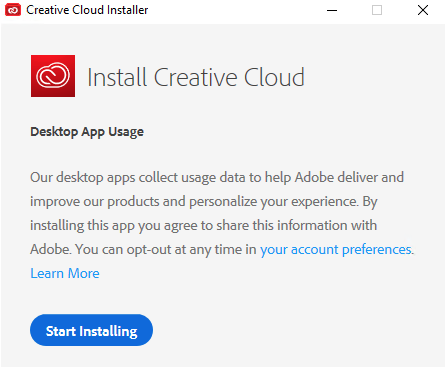Click the large red Creative Cloud logo
445x367 pixels.
[x=53, y=76]
